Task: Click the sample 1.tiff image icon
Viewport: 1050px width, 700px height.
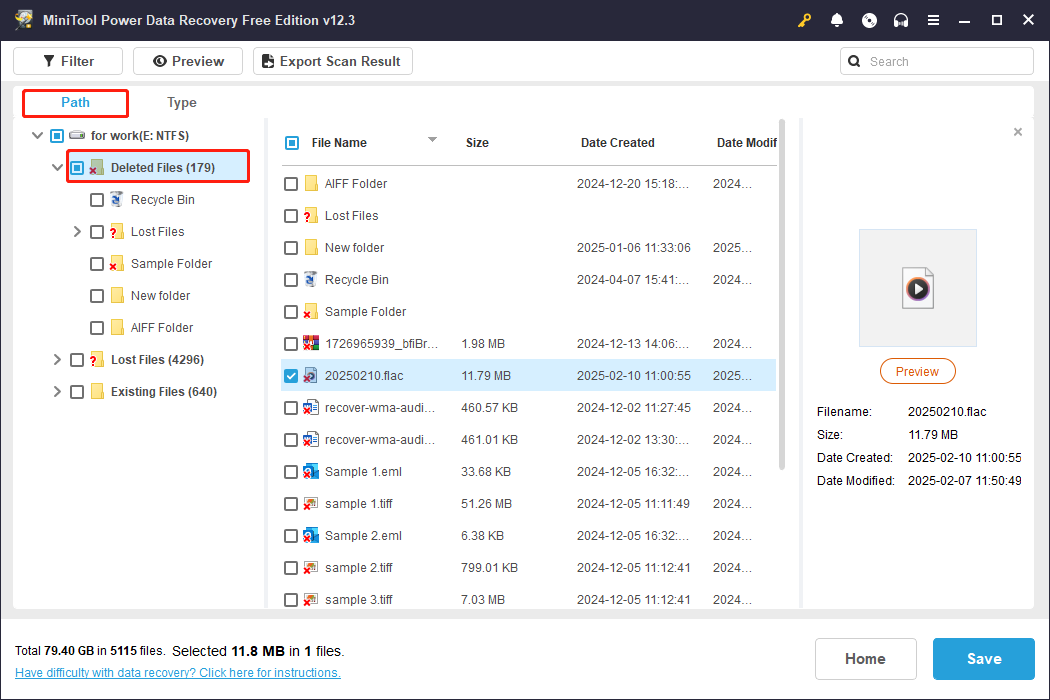Action: coord(310,504)
